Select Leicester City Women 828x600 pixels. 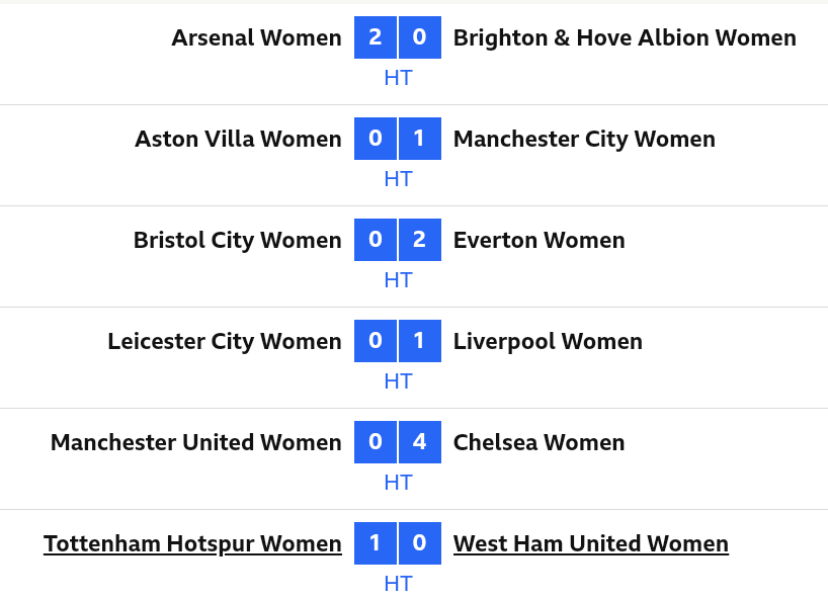(x=224, y=341)
